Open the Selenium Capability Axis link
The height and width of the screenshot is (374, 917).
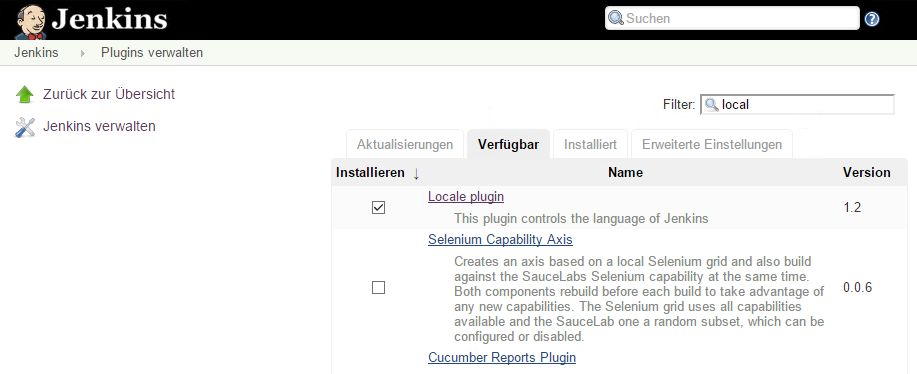click(x=500, y=240)
